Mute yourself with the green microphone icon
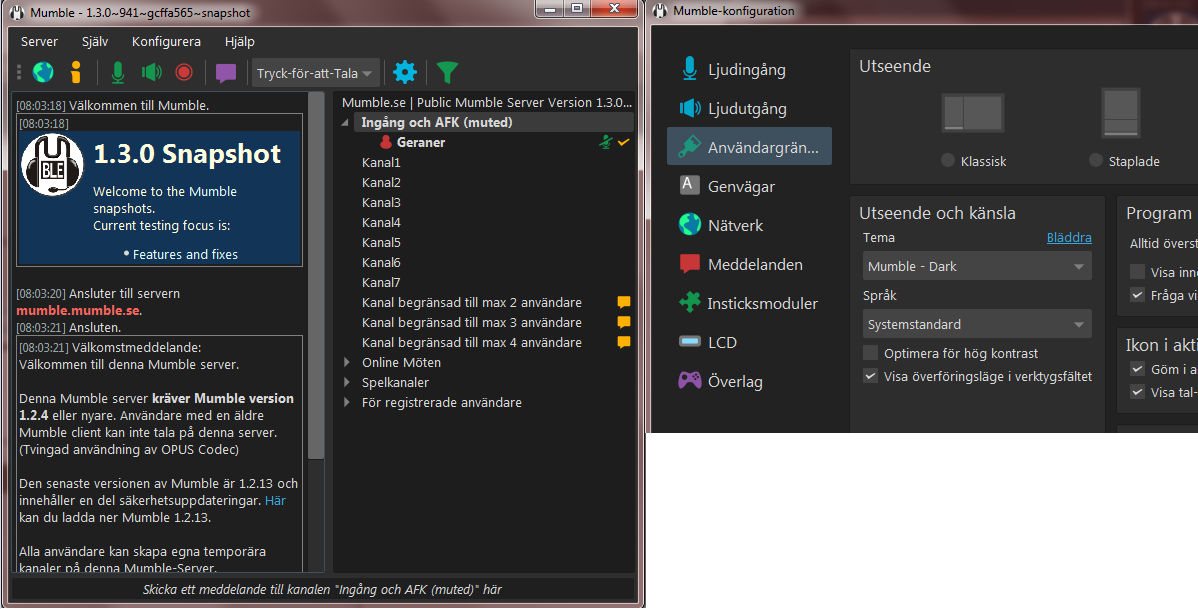 (118, 73)
